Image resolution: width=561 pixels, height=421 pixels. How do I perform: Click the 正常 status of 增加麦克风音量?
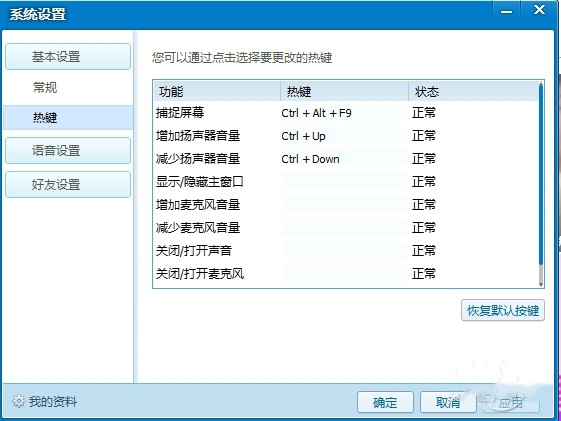click(424, 205)
